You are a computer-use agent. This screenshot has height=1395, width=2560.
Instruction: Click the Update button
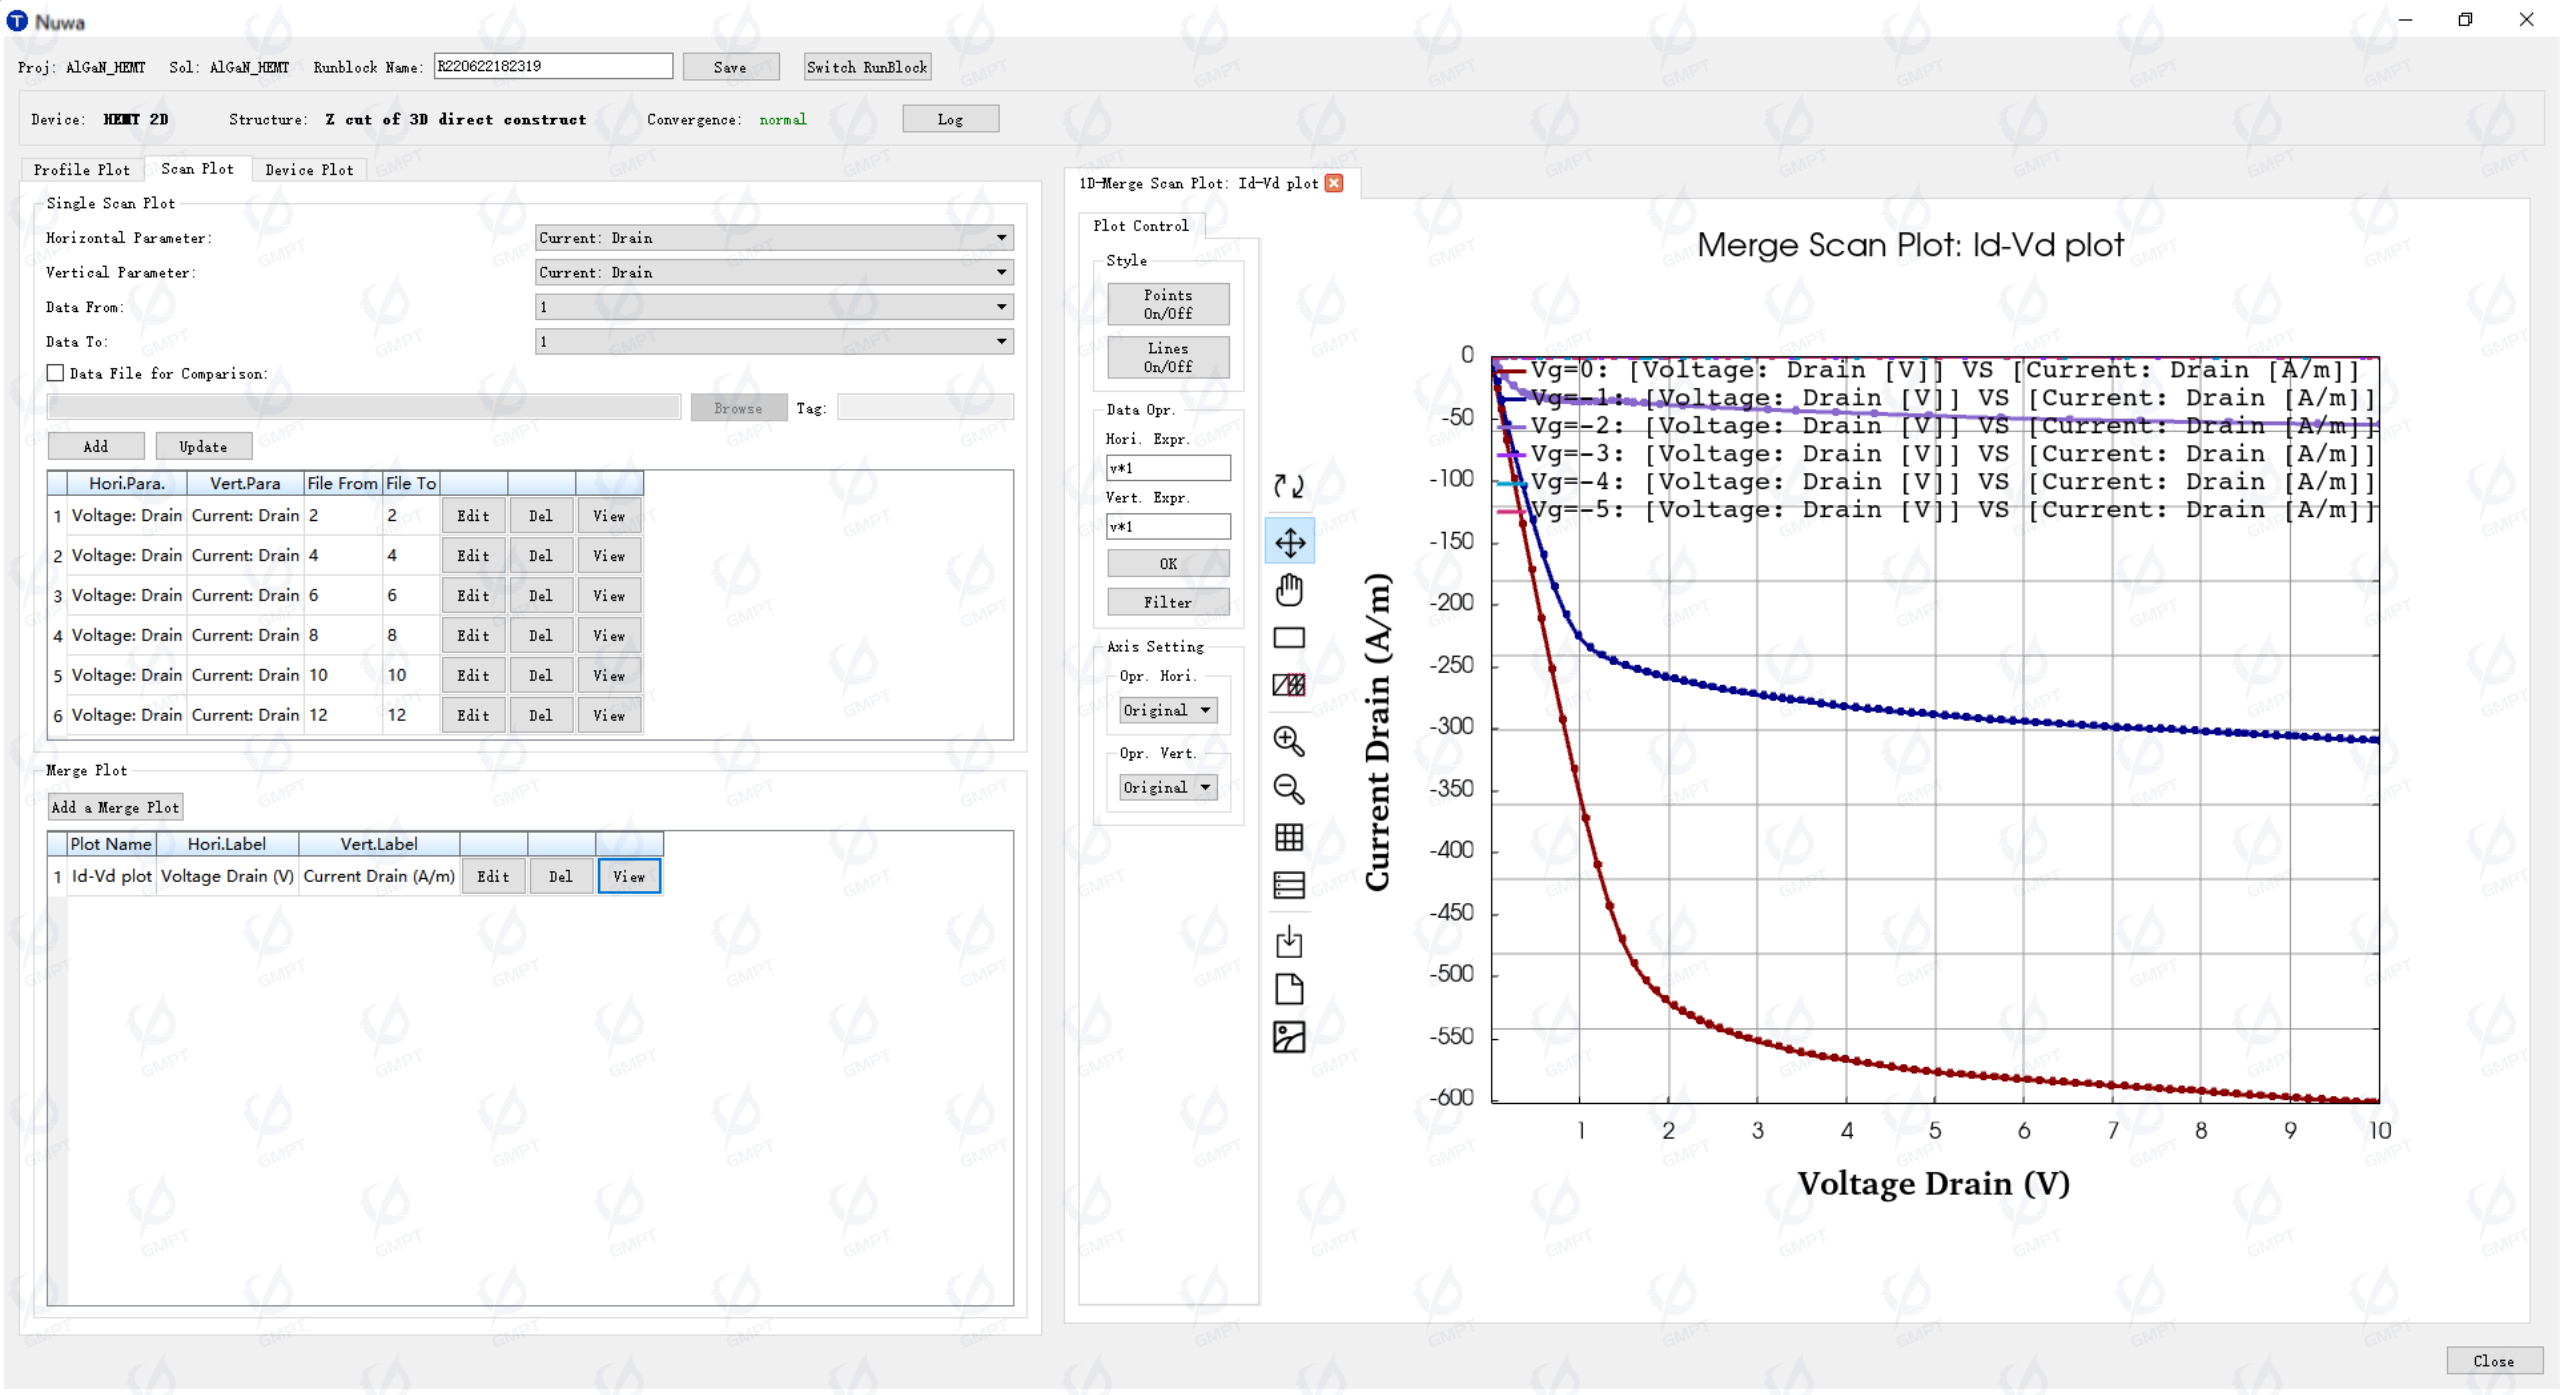(203, 446)
